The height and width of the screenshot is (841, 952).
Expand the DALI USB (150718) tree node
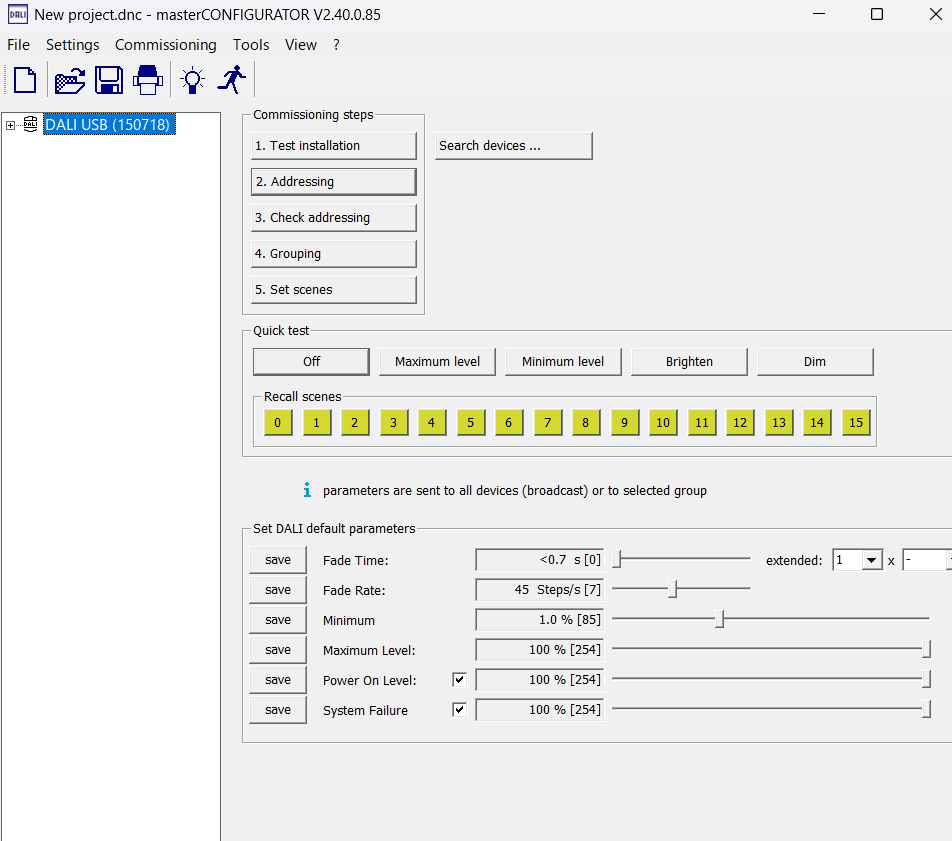coord(10,125)
